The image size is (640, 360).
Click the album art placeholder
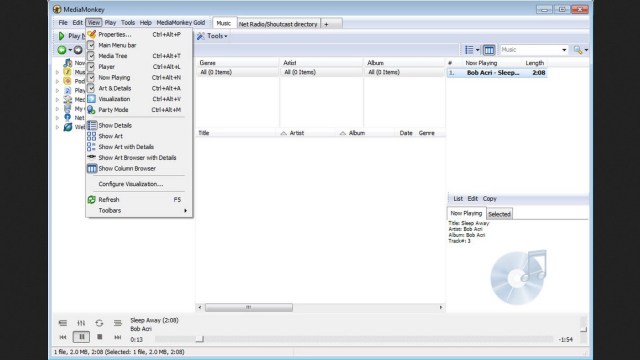tap(519, 277)
